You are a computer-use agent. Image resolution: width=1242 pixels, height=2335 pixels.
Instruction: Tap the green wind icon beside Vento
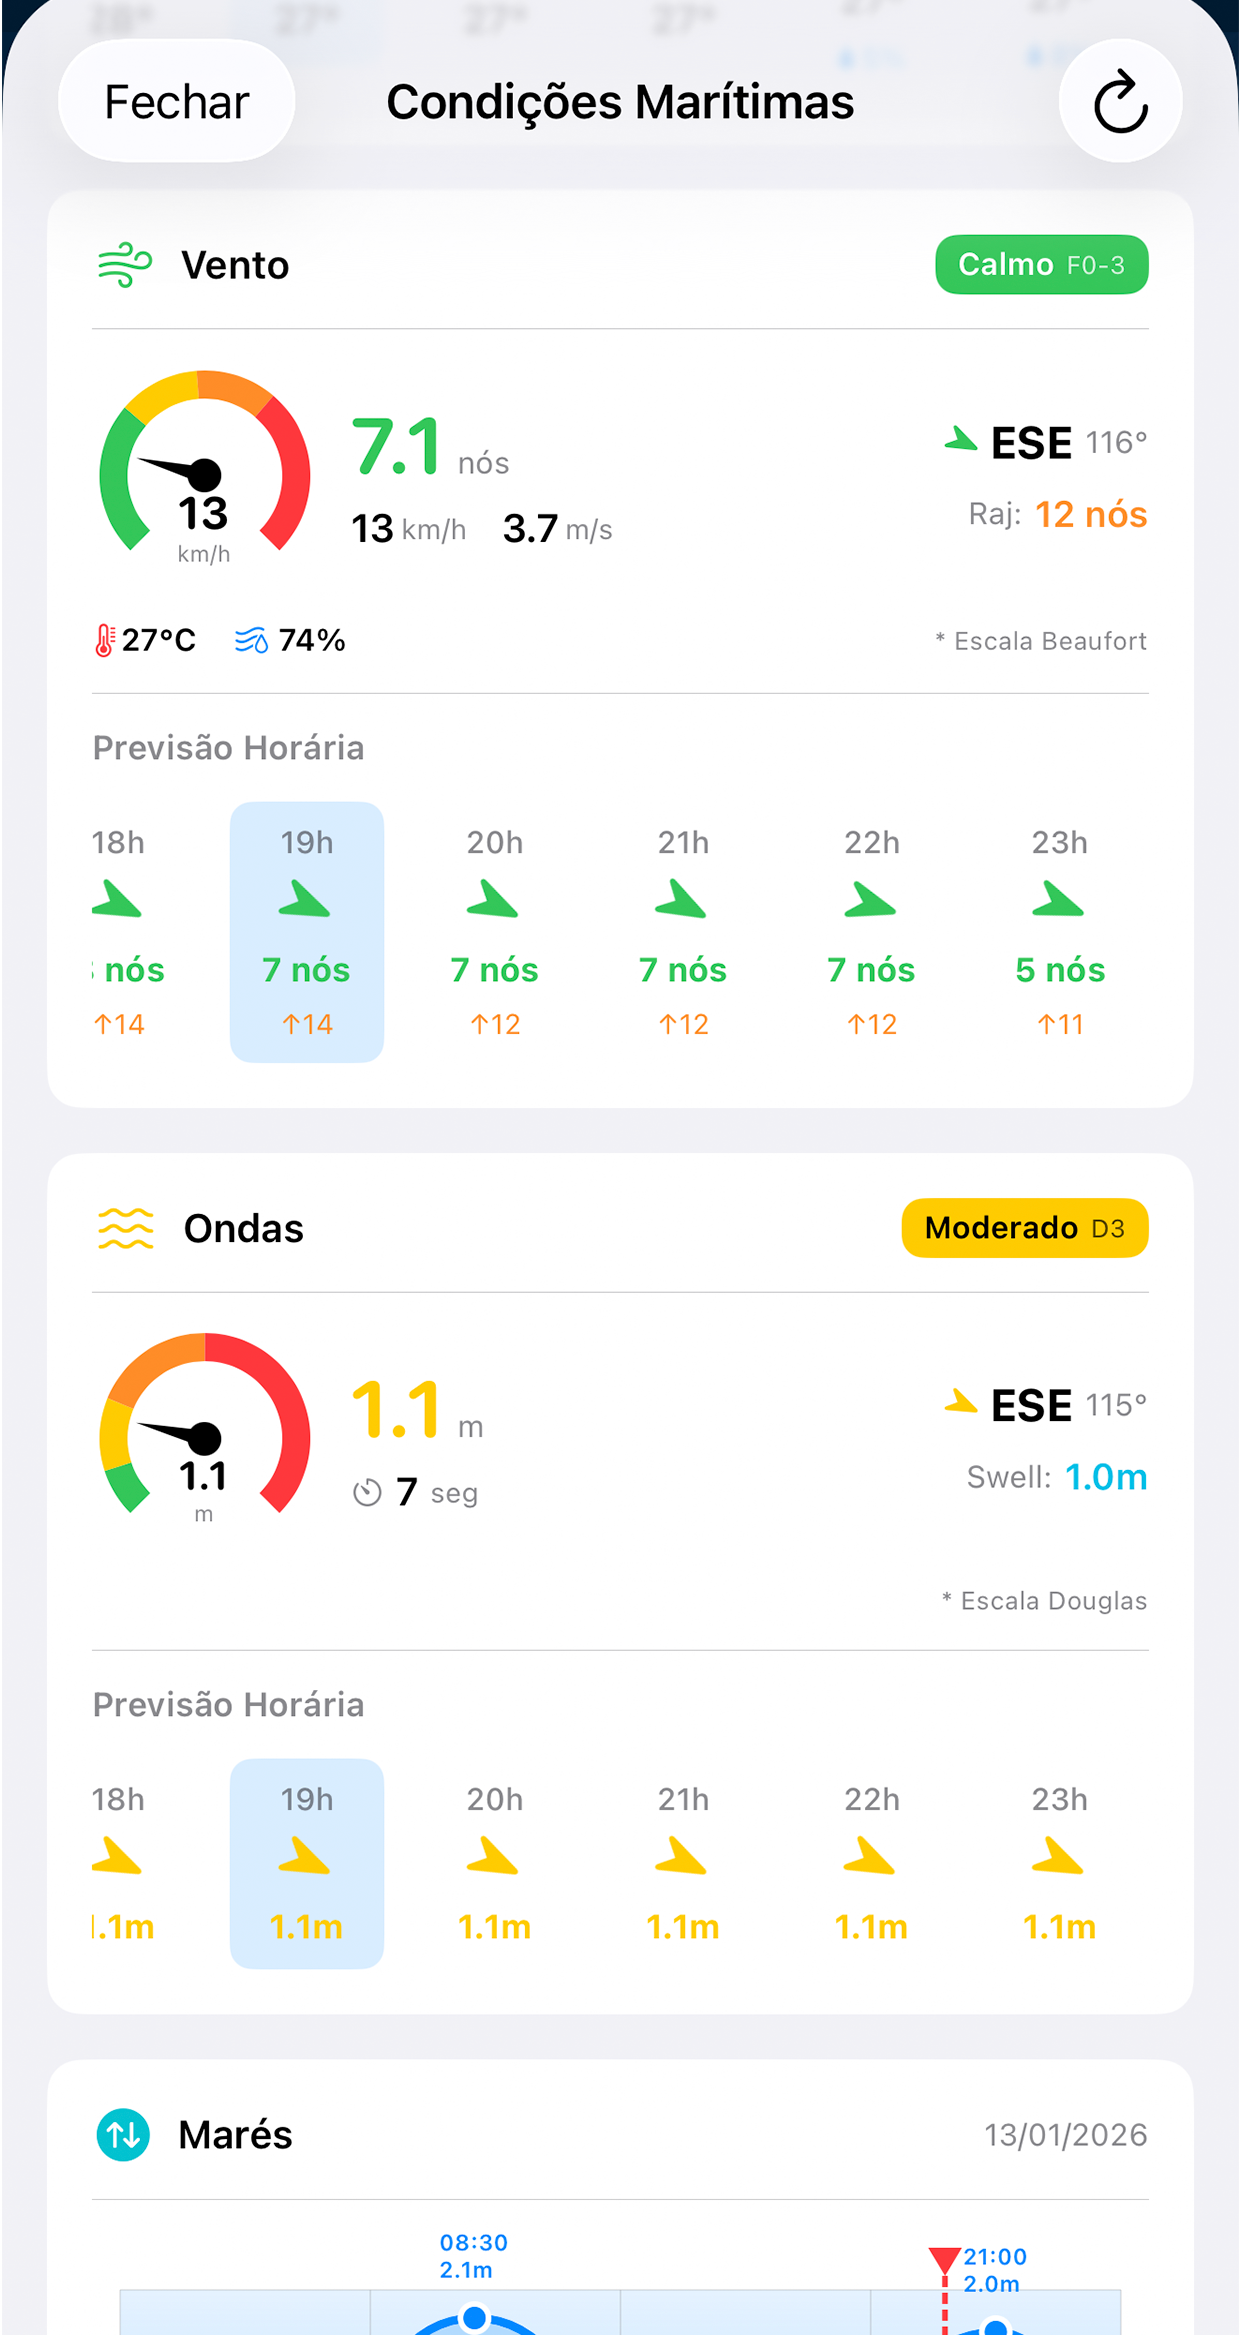(125, 265)
